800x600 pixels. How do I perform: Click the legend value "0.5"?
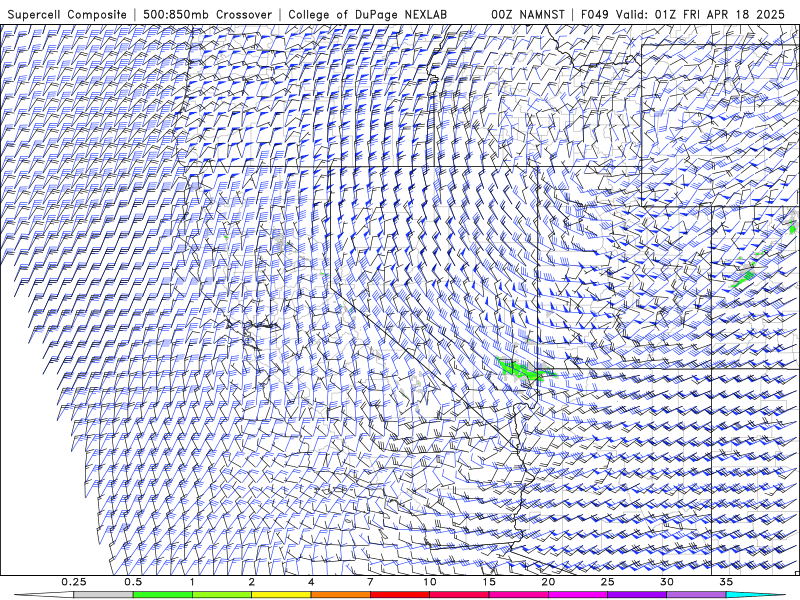coord(133,582)
